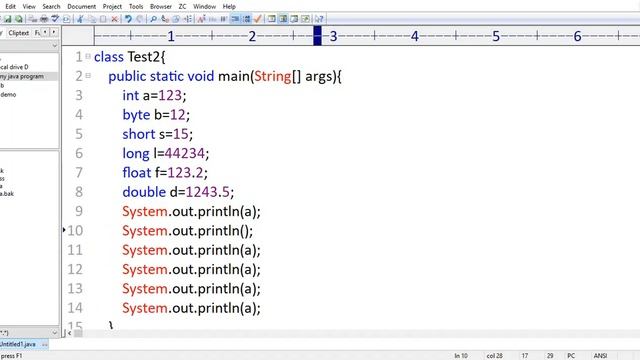Image resolution: width=640 pixels, height=360 pixels.
Task: Click the 'ln 10' status bar entry
Action: pyautogui.click(x=461, y=356)
